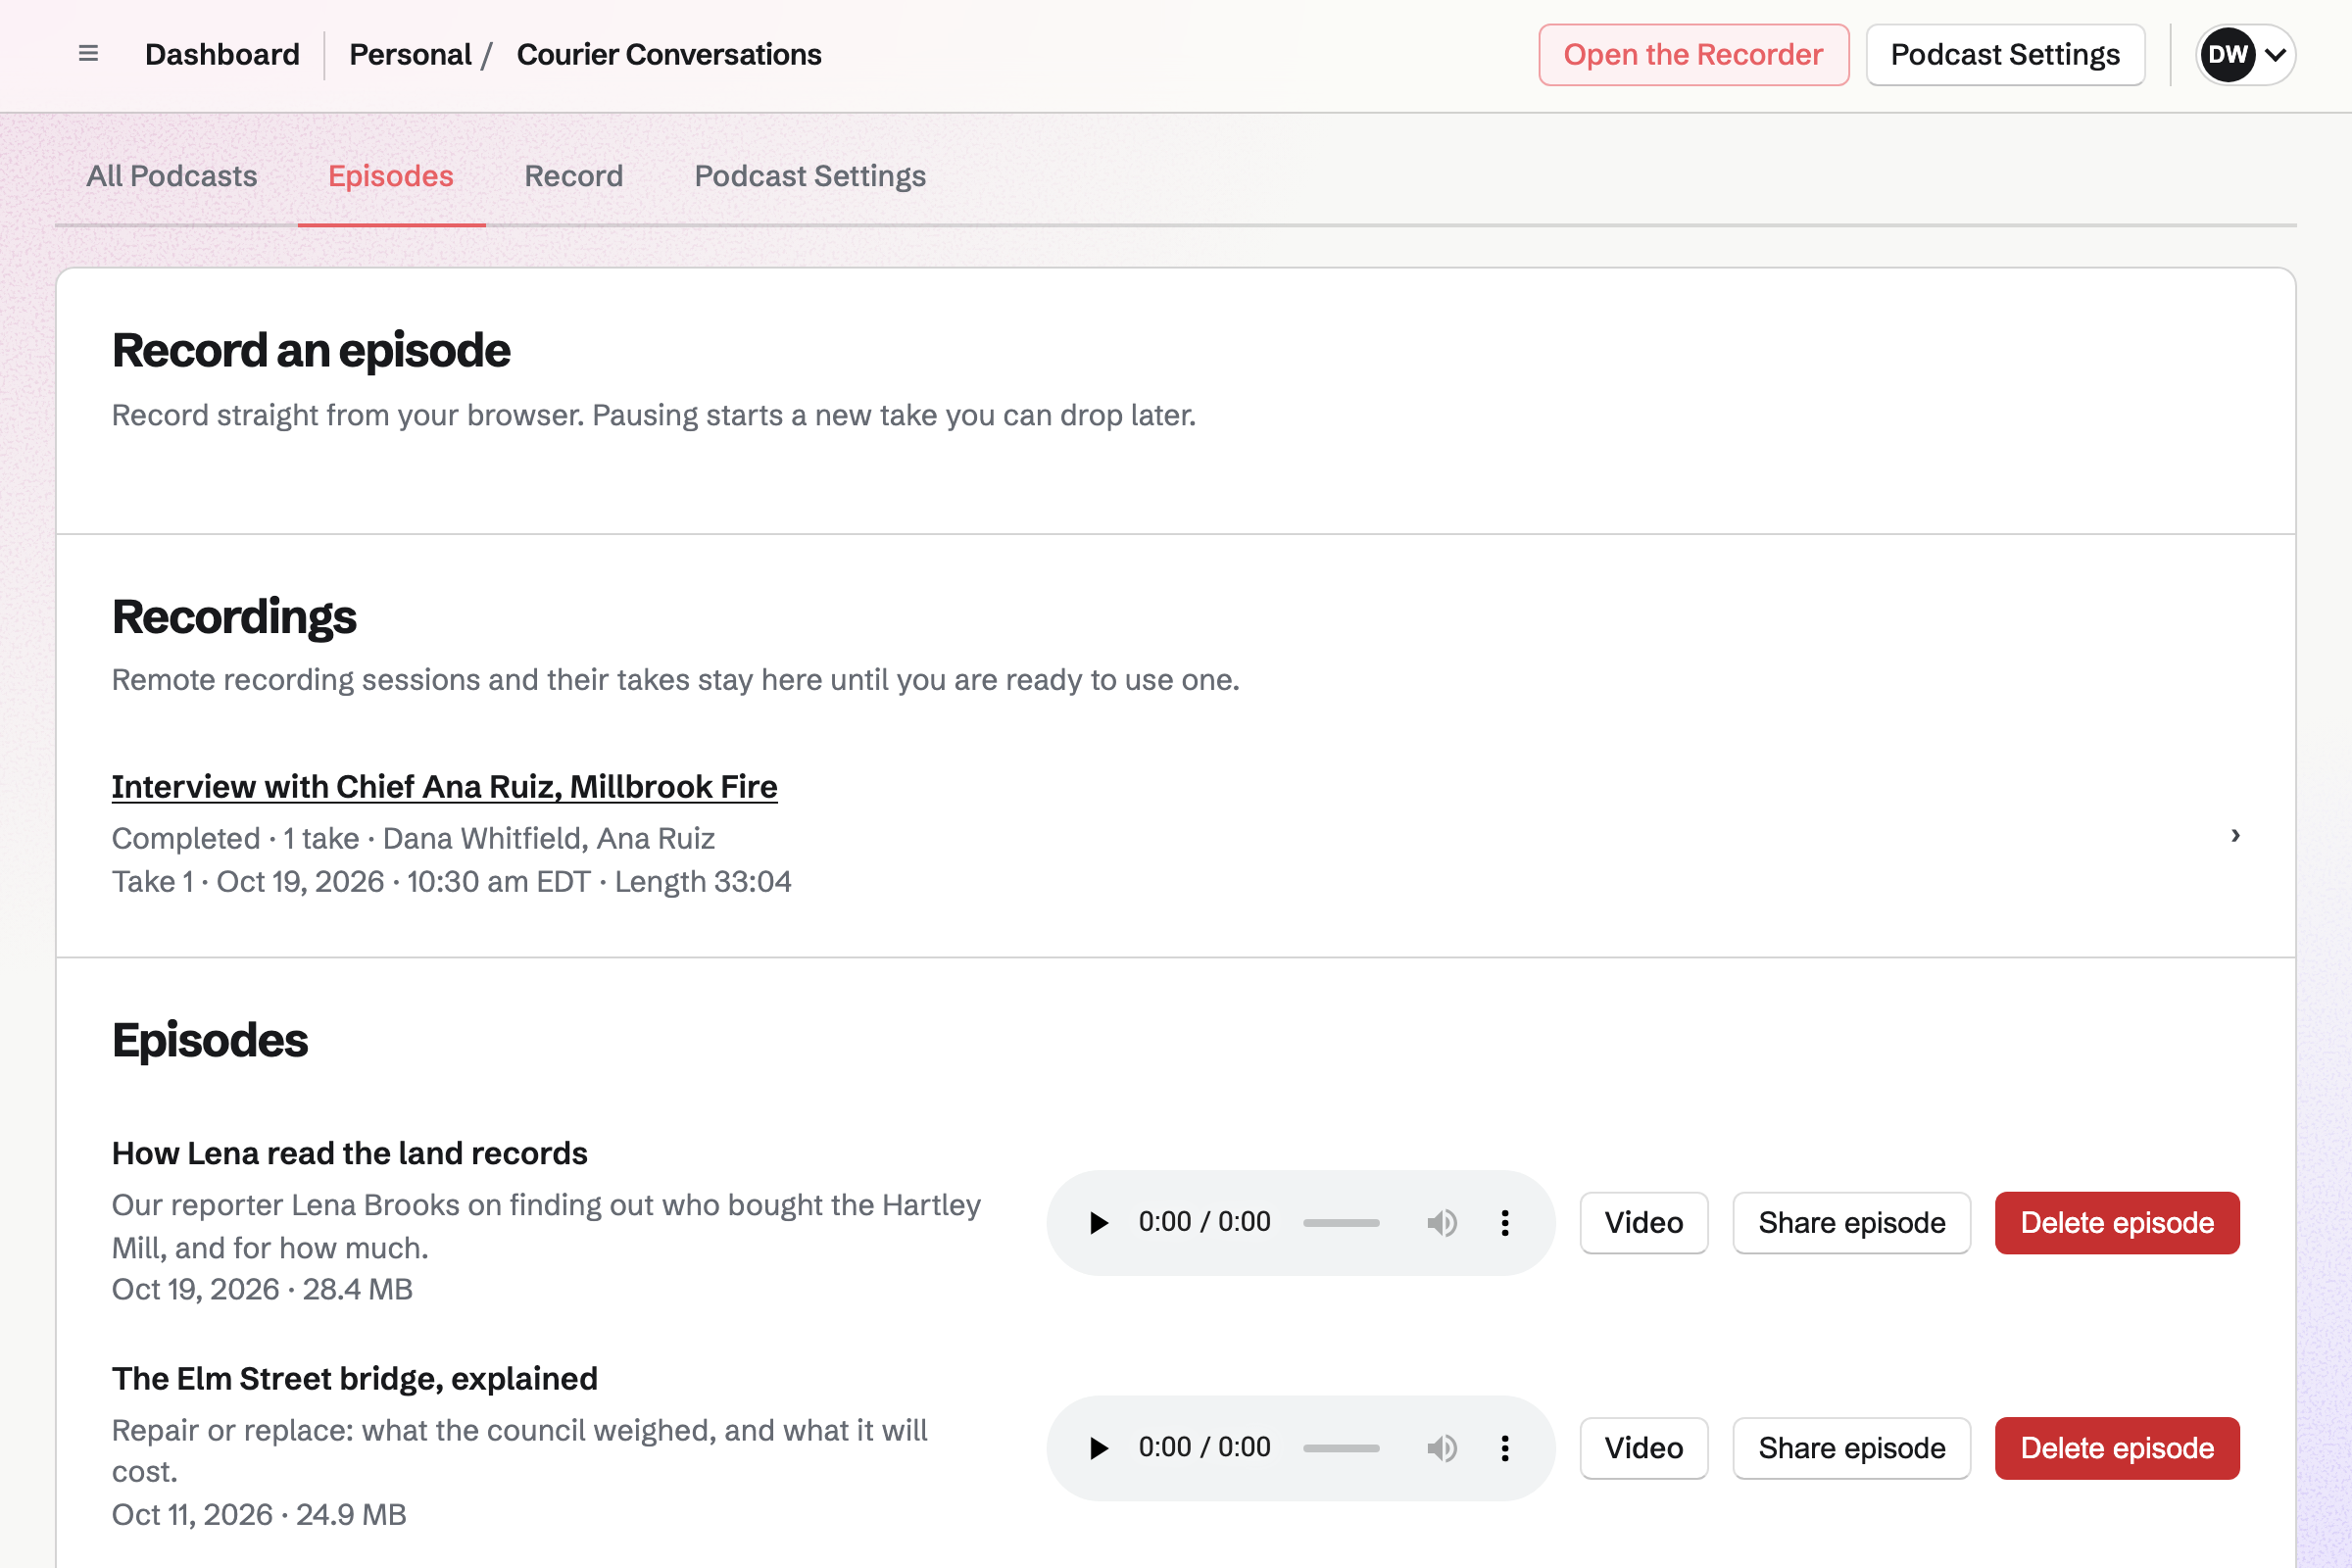The height and width of the screenshot is (1568, 2352).
Task: Click the Take 1 Oct 19 details line
Action: pos(451,882)
